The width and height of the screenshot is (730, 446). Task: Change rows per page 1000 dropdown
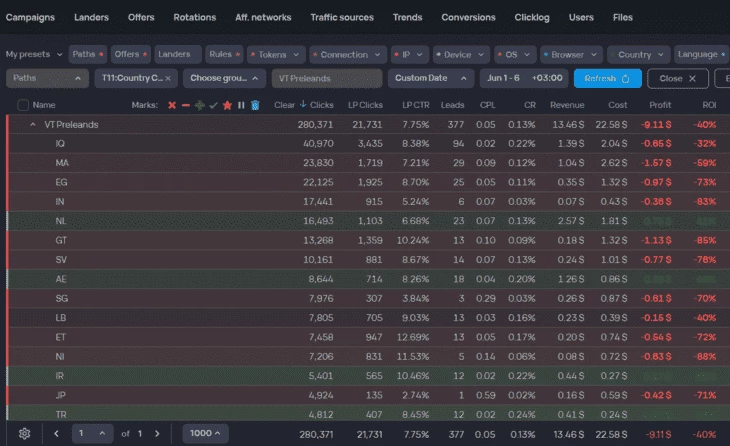[205, 433]
